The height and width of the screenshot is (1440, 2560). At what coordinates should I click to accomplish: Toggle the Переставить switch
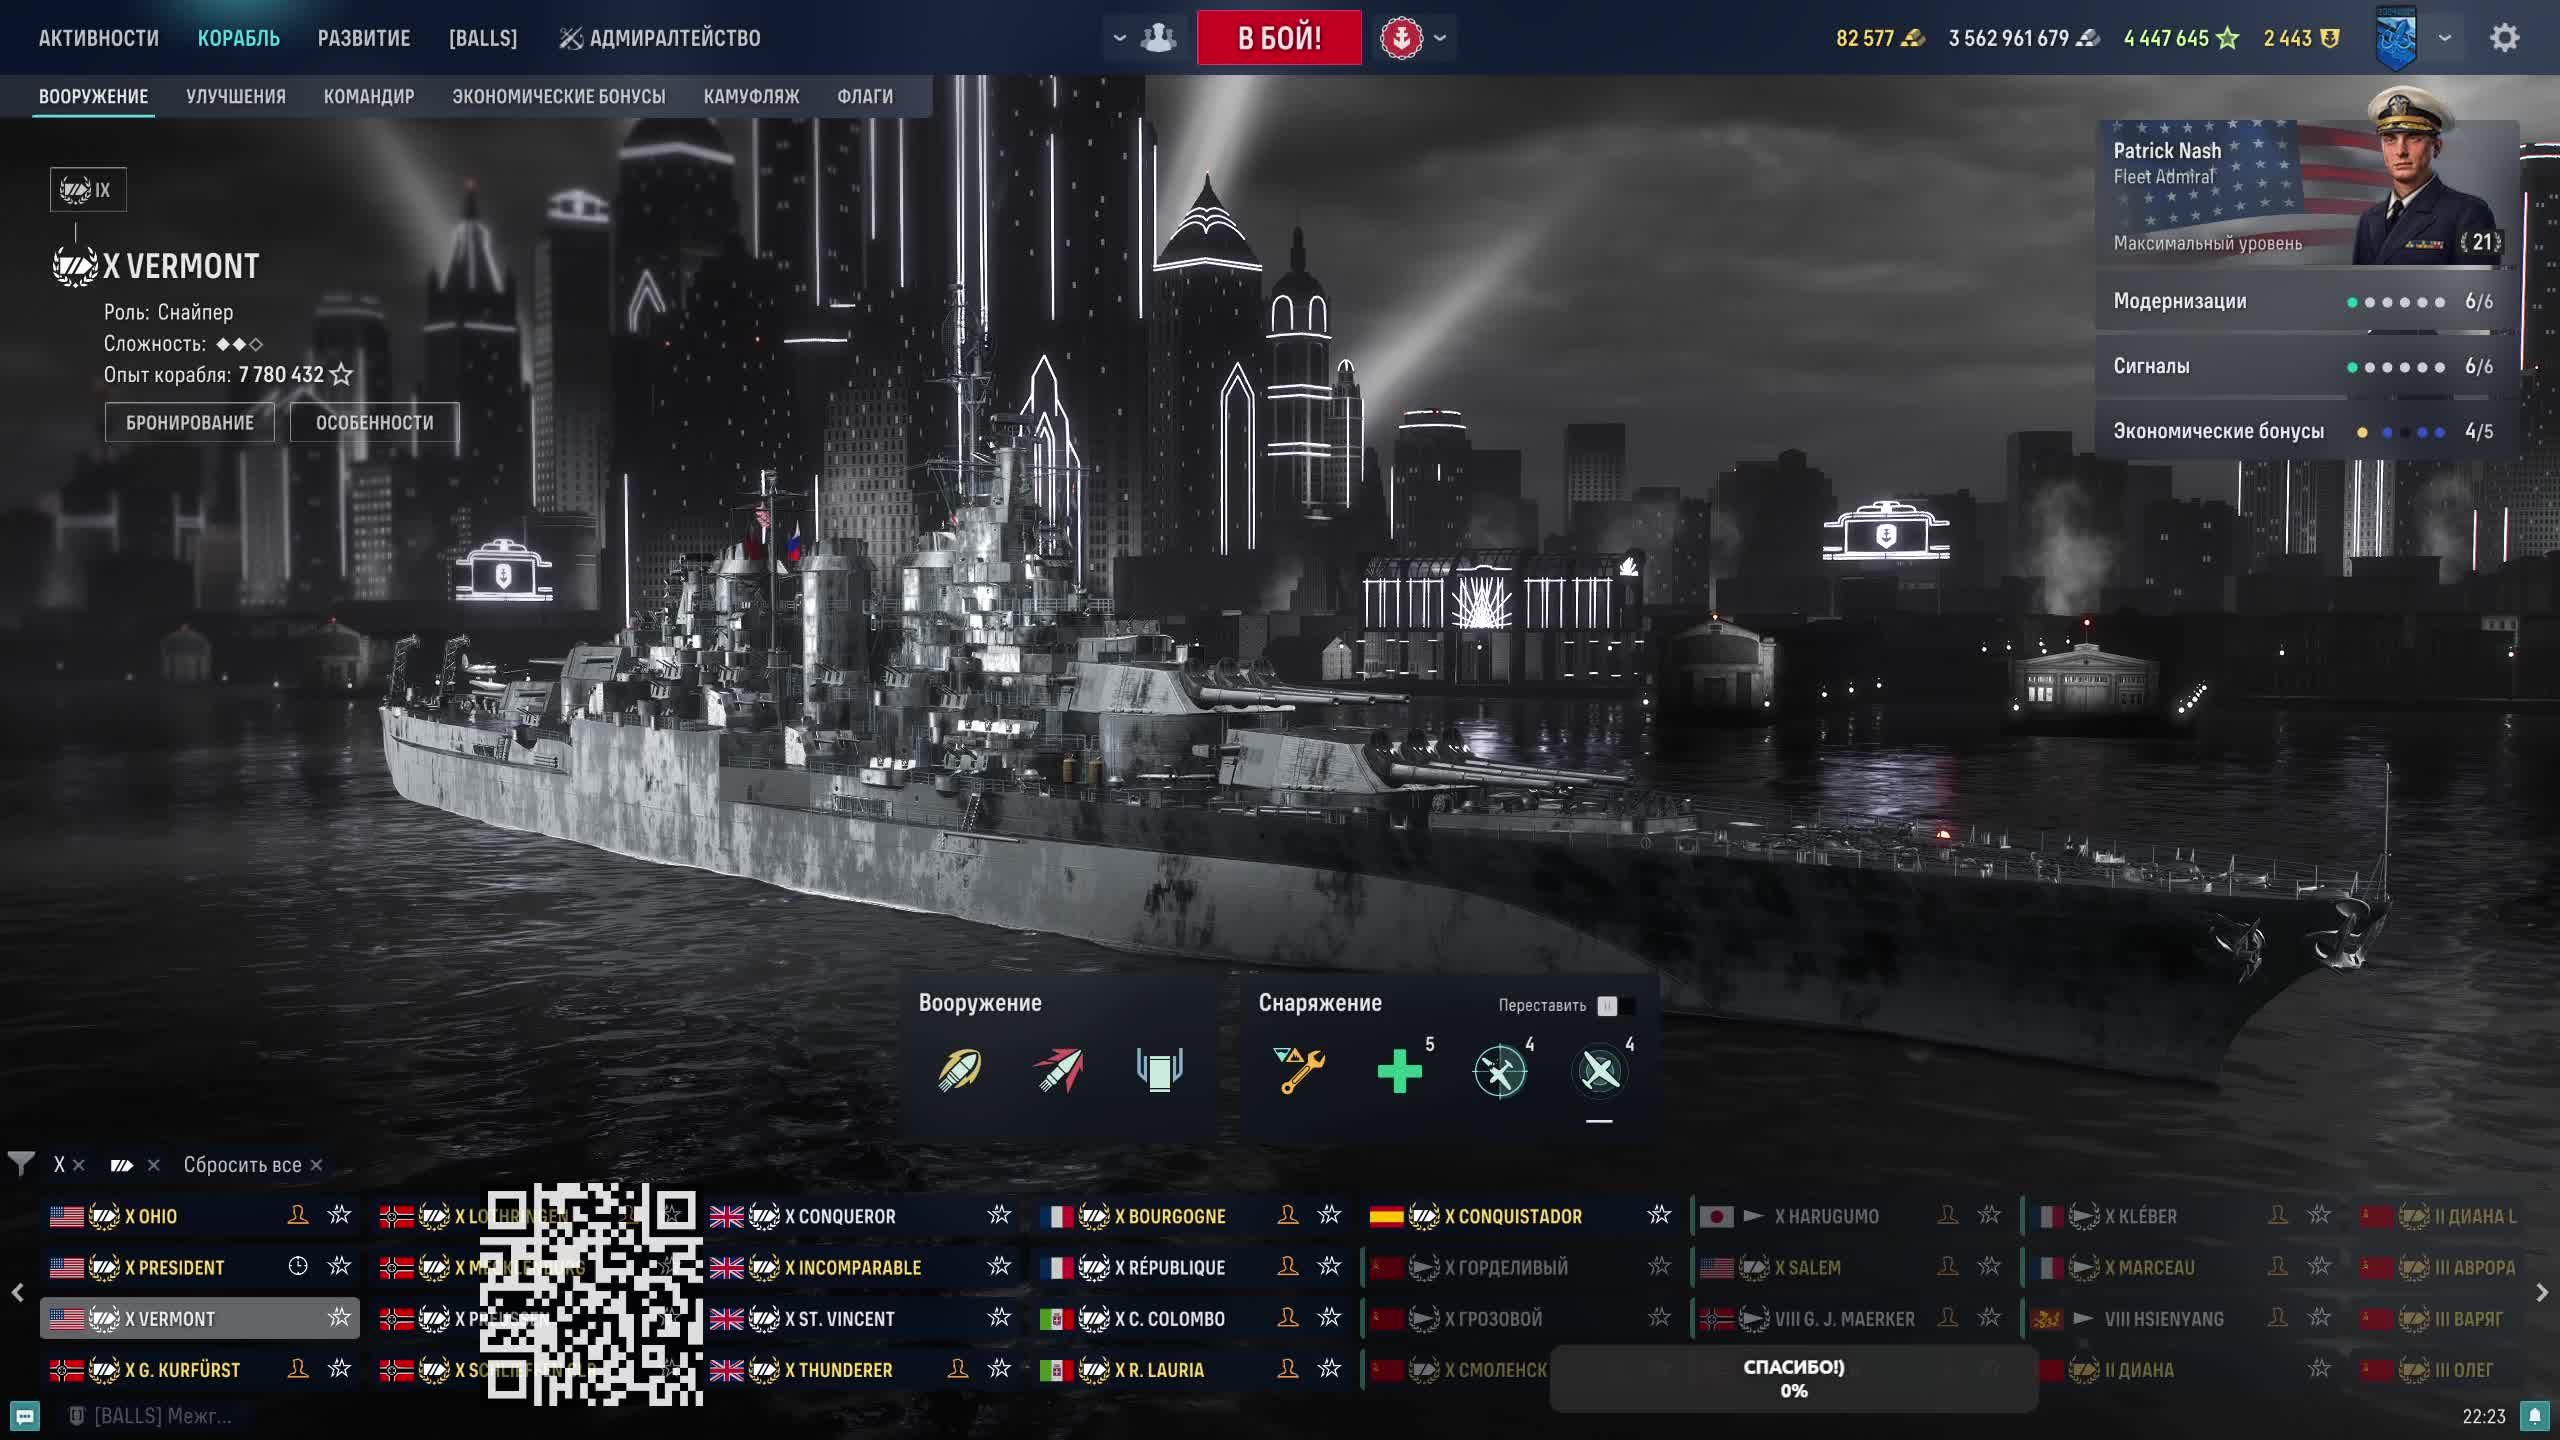point(1615,1005)
